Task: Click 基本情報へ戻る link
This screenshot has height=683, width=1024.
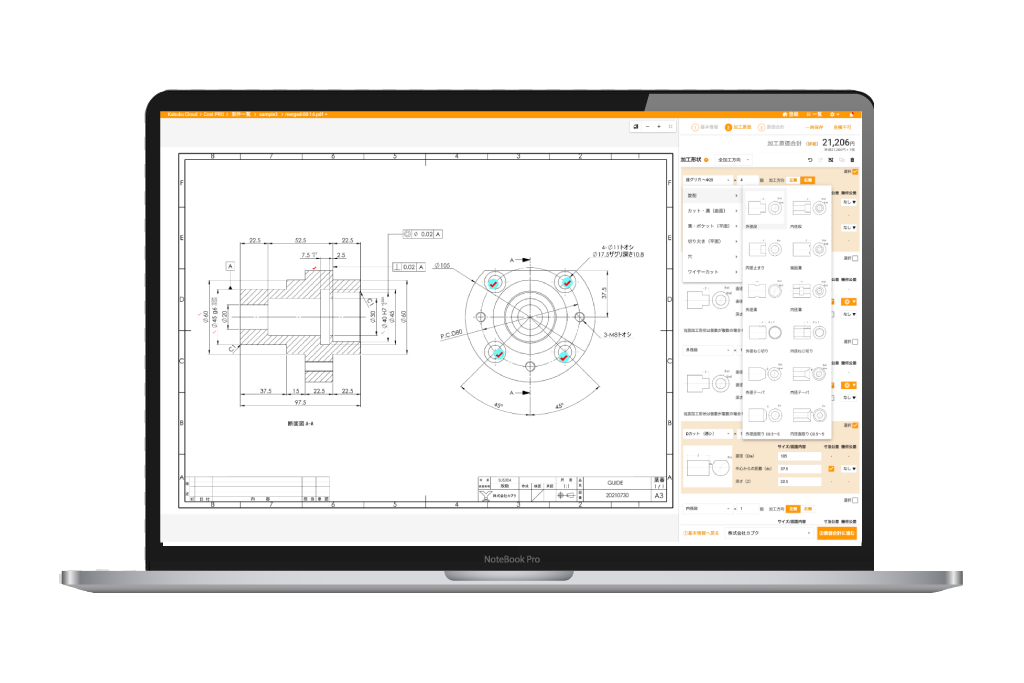Action: pyautogui.click(x=701, y=533)
